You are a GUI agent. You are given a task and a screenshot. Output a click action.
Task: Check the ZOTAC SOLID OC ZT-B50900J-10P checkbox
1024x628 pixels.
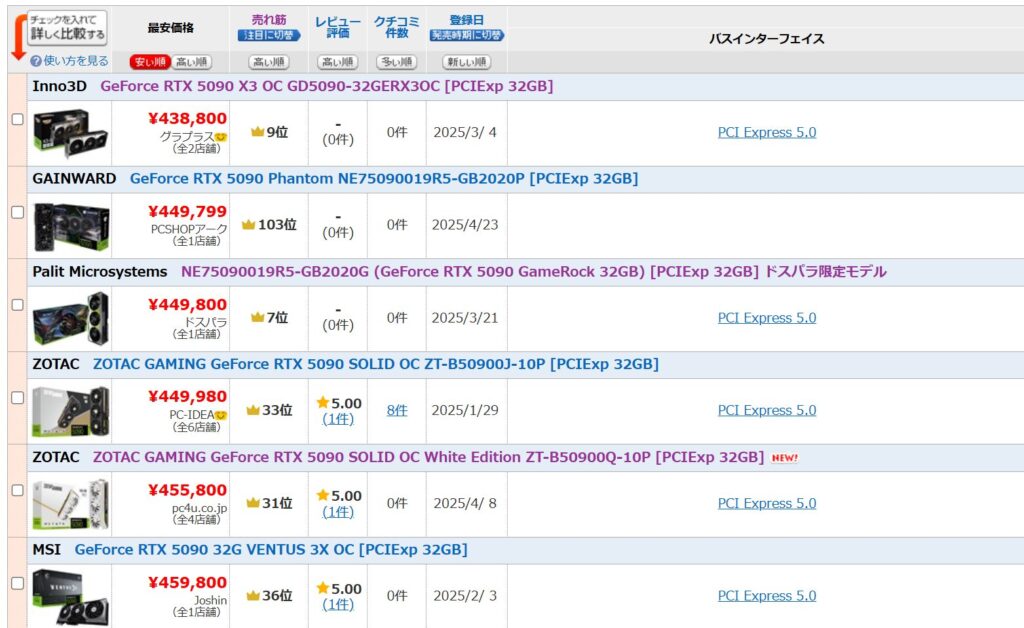(x=18, y=398)
